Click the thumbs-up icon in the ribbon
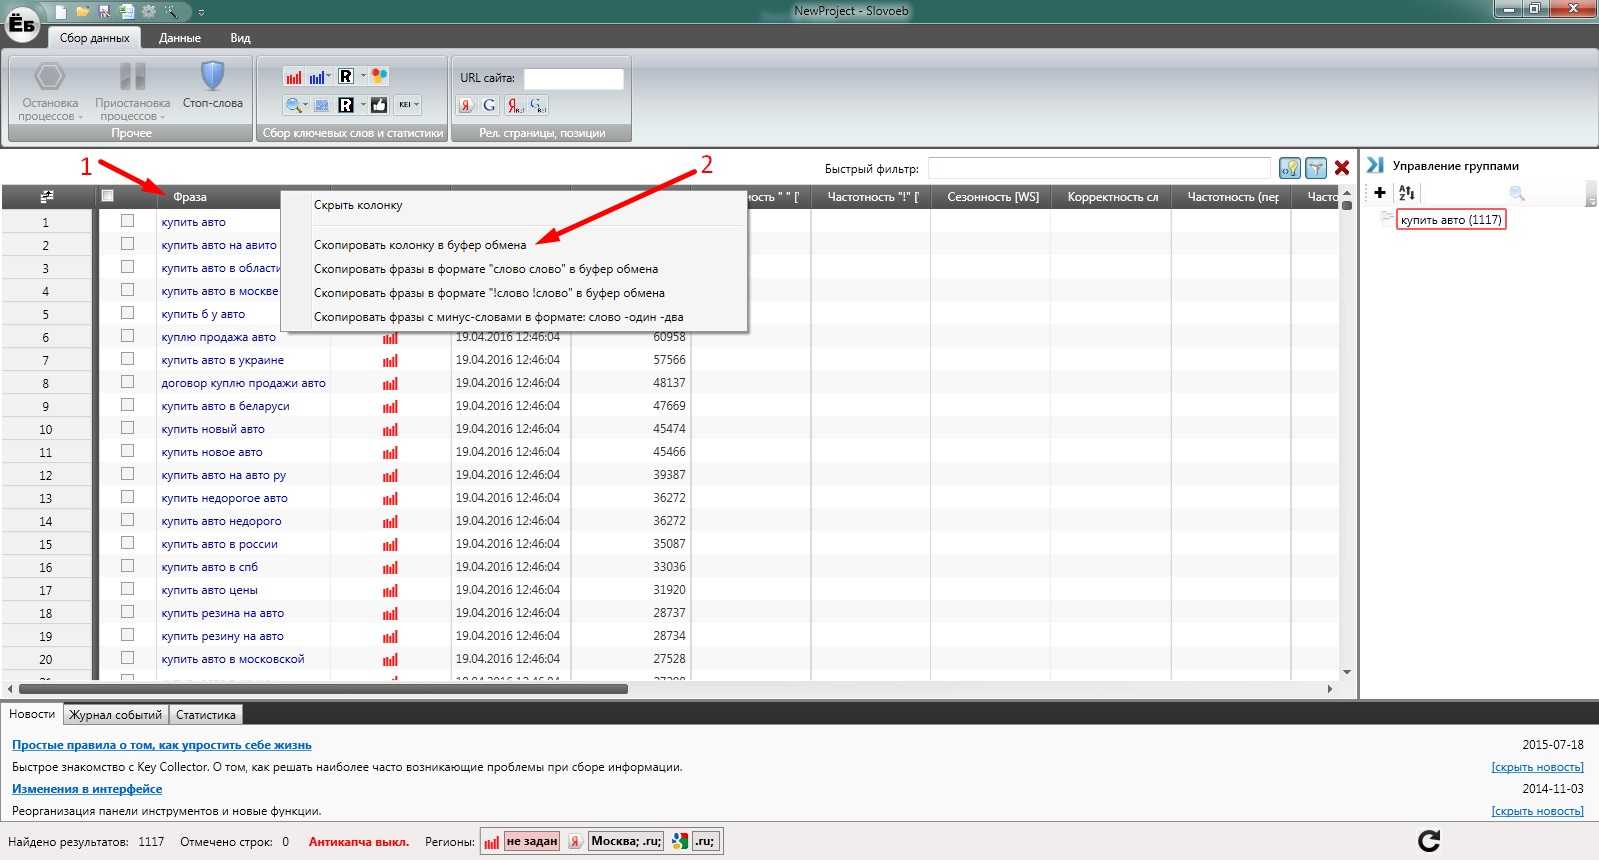The image size is (1599, 860). tap(379, 105)
